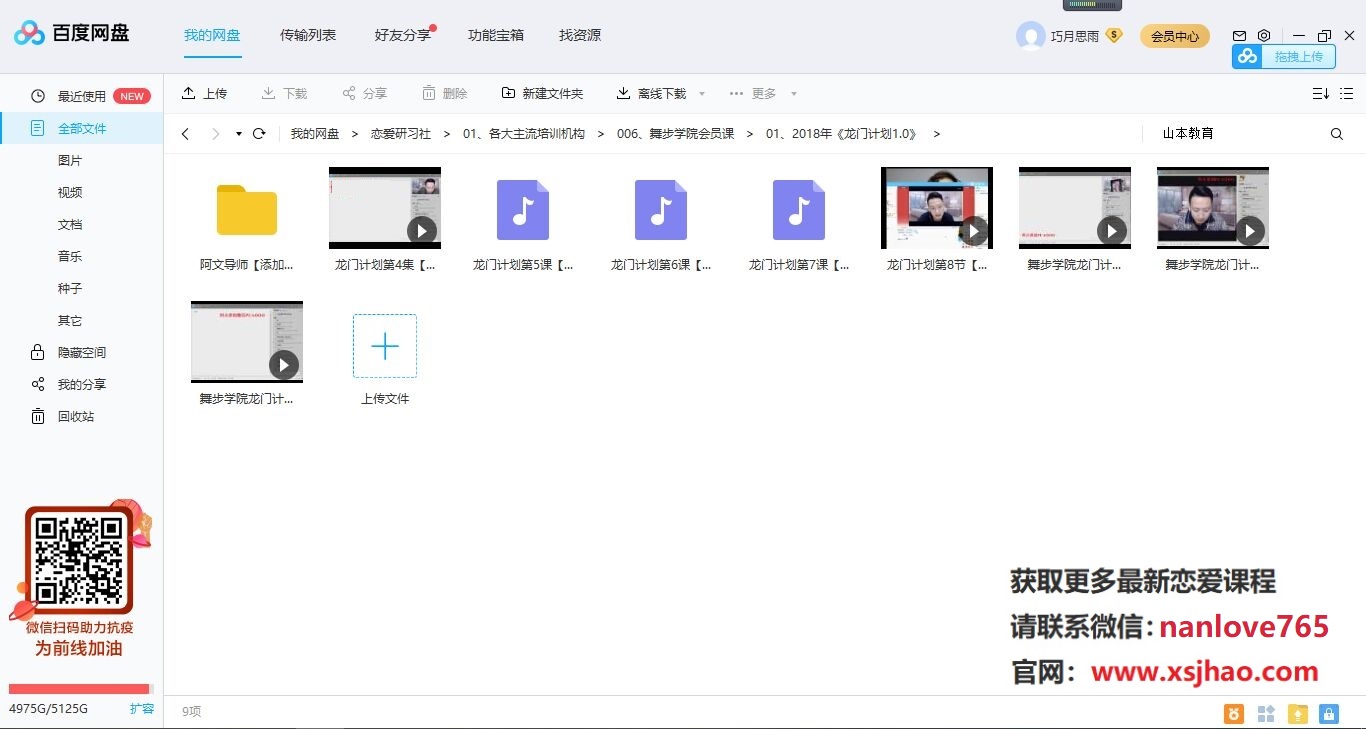Click the red storage usage bar
This screenshot has width=1366, height=729.
click(80, 688)
